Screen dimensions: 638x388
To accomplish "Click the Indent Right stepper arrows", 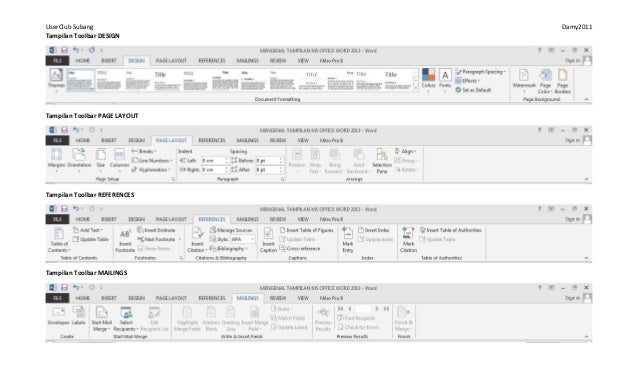I will 227,170.
